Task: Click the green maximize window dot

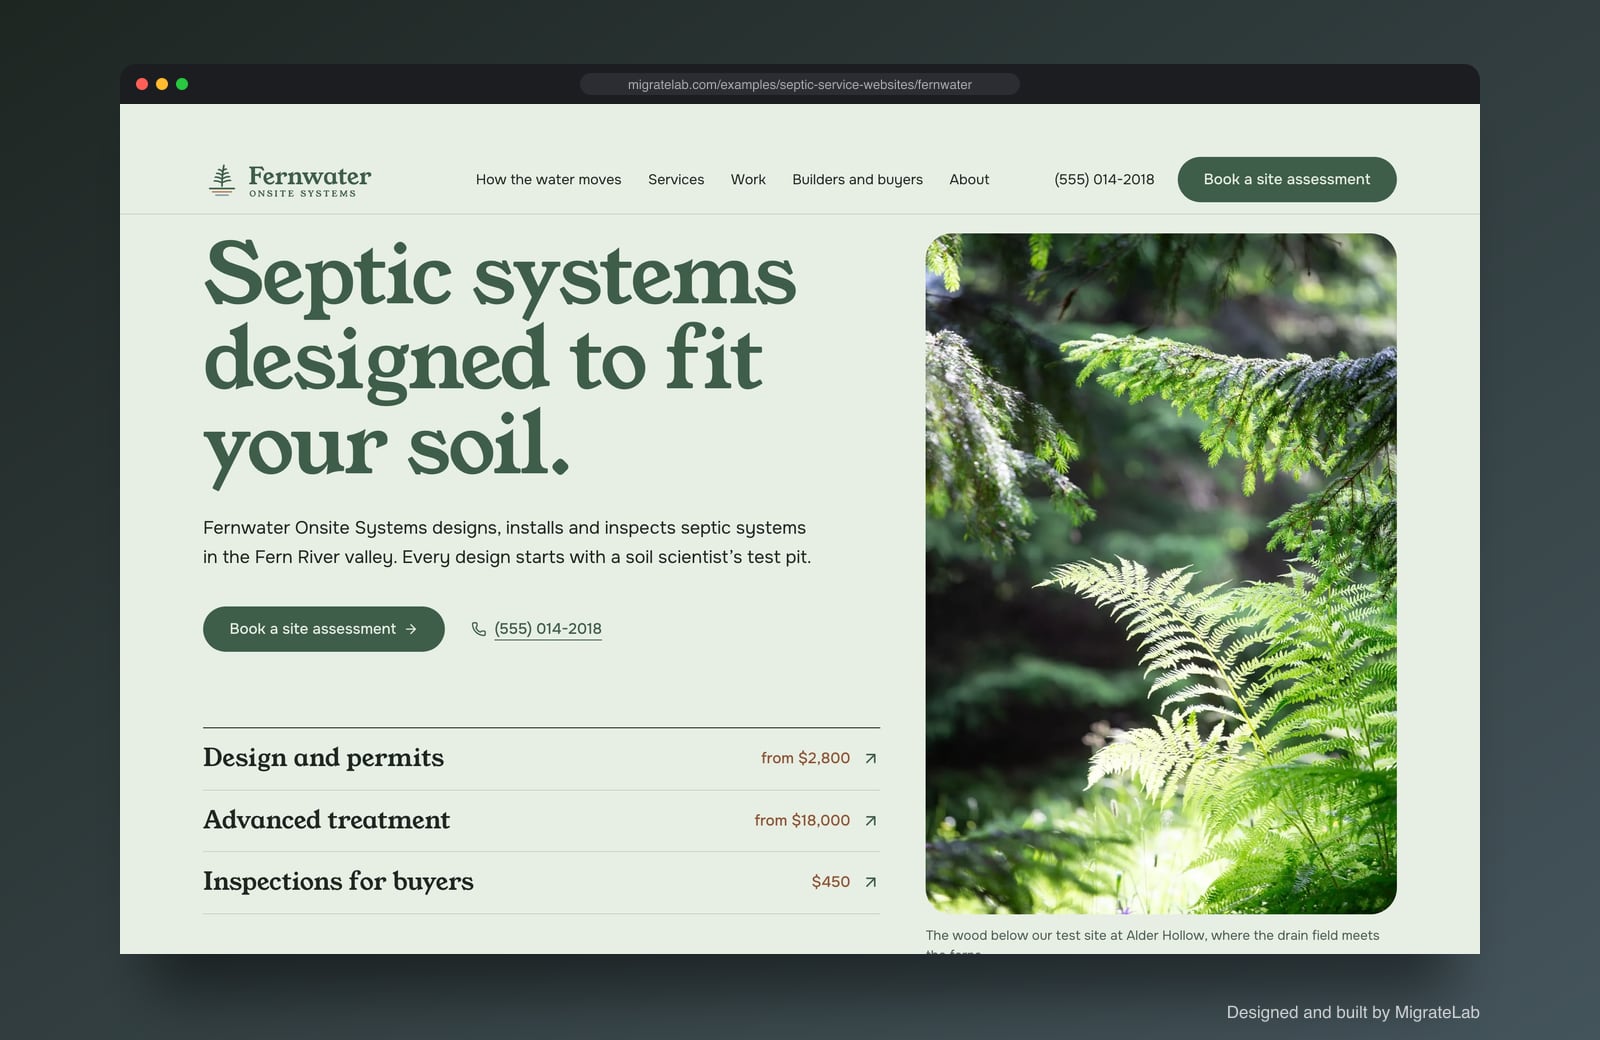Action: click(x=182, y=84)
